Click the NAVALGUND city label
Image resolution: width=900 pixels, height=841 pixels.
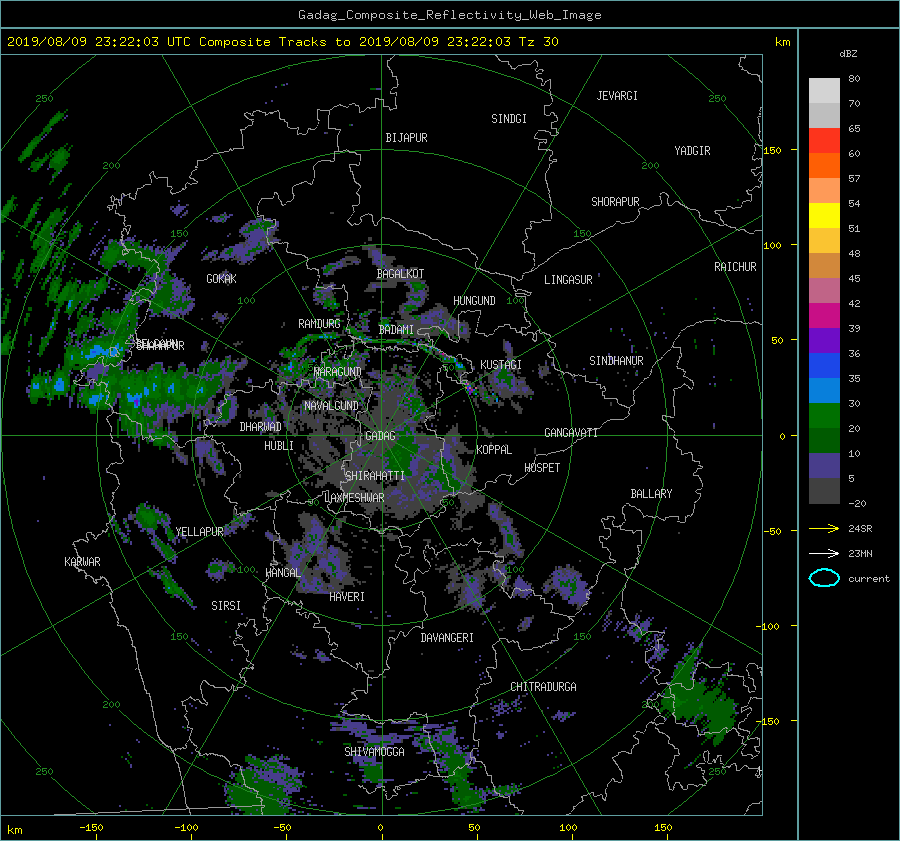331,406
